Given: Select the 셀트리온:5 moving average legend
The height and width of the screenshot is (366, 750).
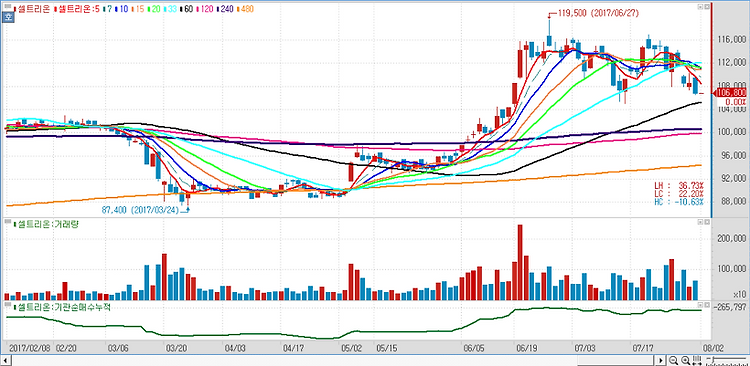Looking at the screenshot, I should point(77,9).
